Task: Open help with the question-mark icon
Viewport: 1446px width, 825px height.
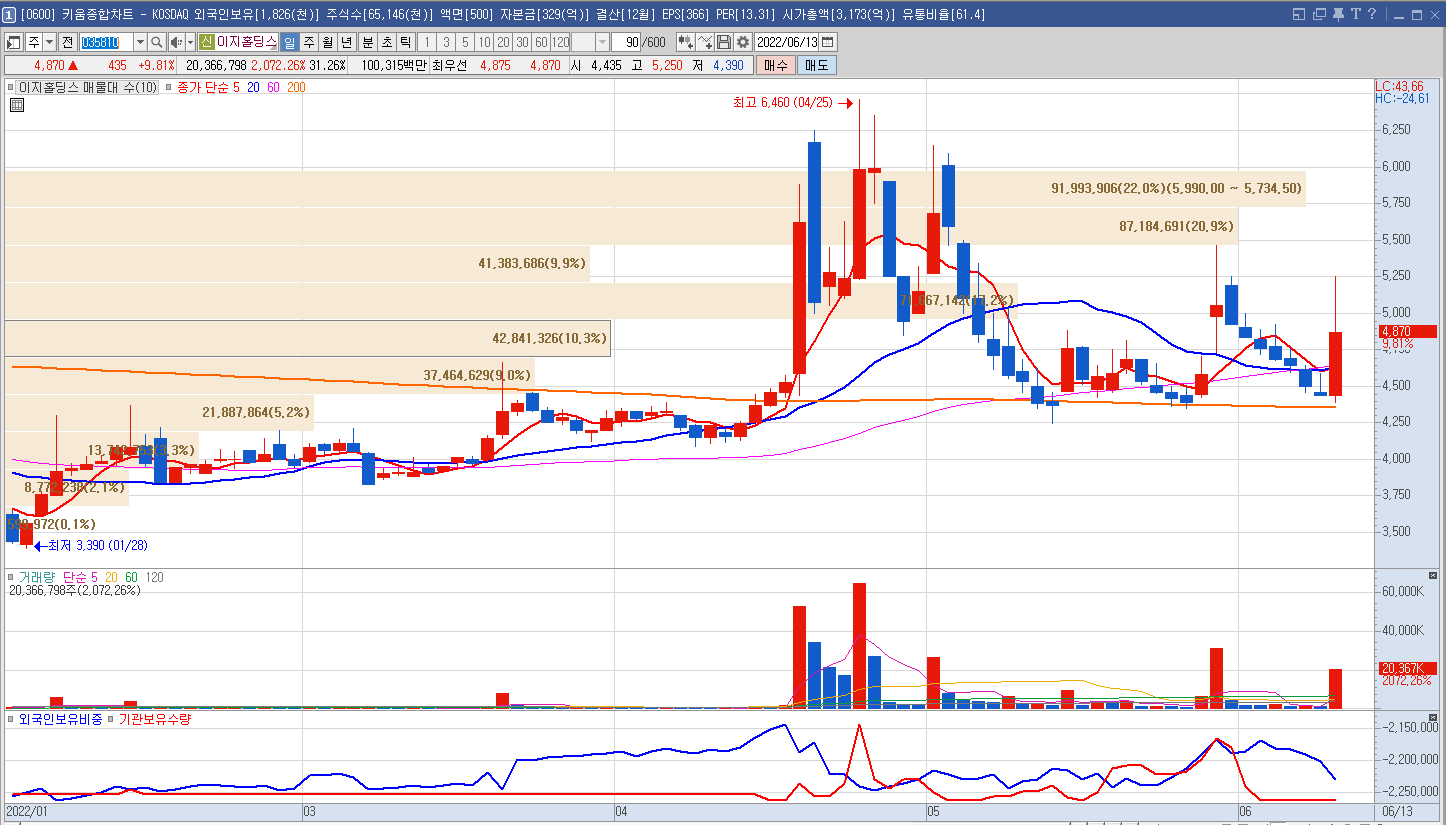Action: 1372,14
